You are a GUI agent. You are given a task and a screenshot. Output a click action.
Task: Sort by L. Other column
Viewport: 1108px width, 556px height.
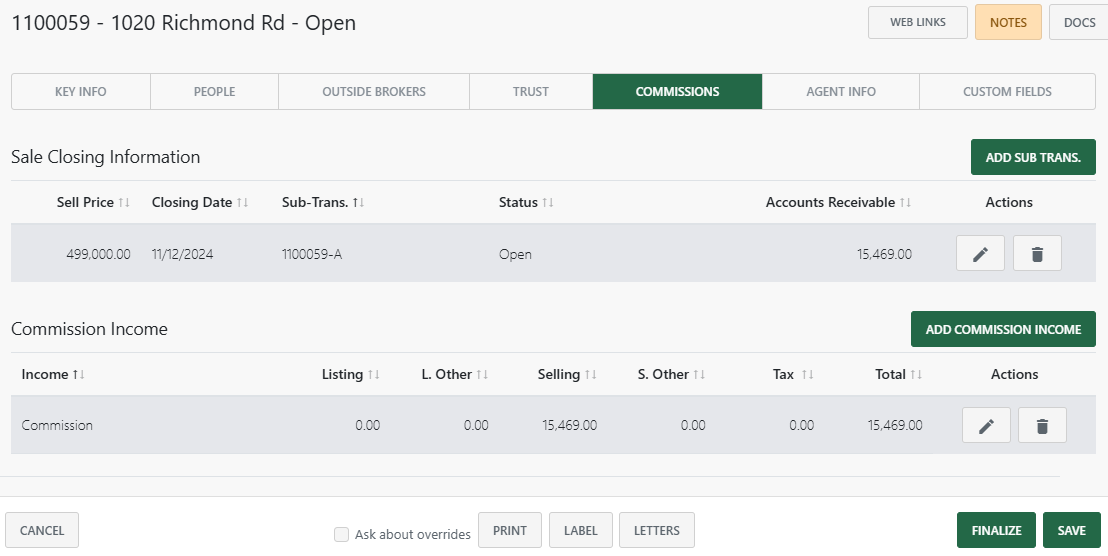click(454, 374)
